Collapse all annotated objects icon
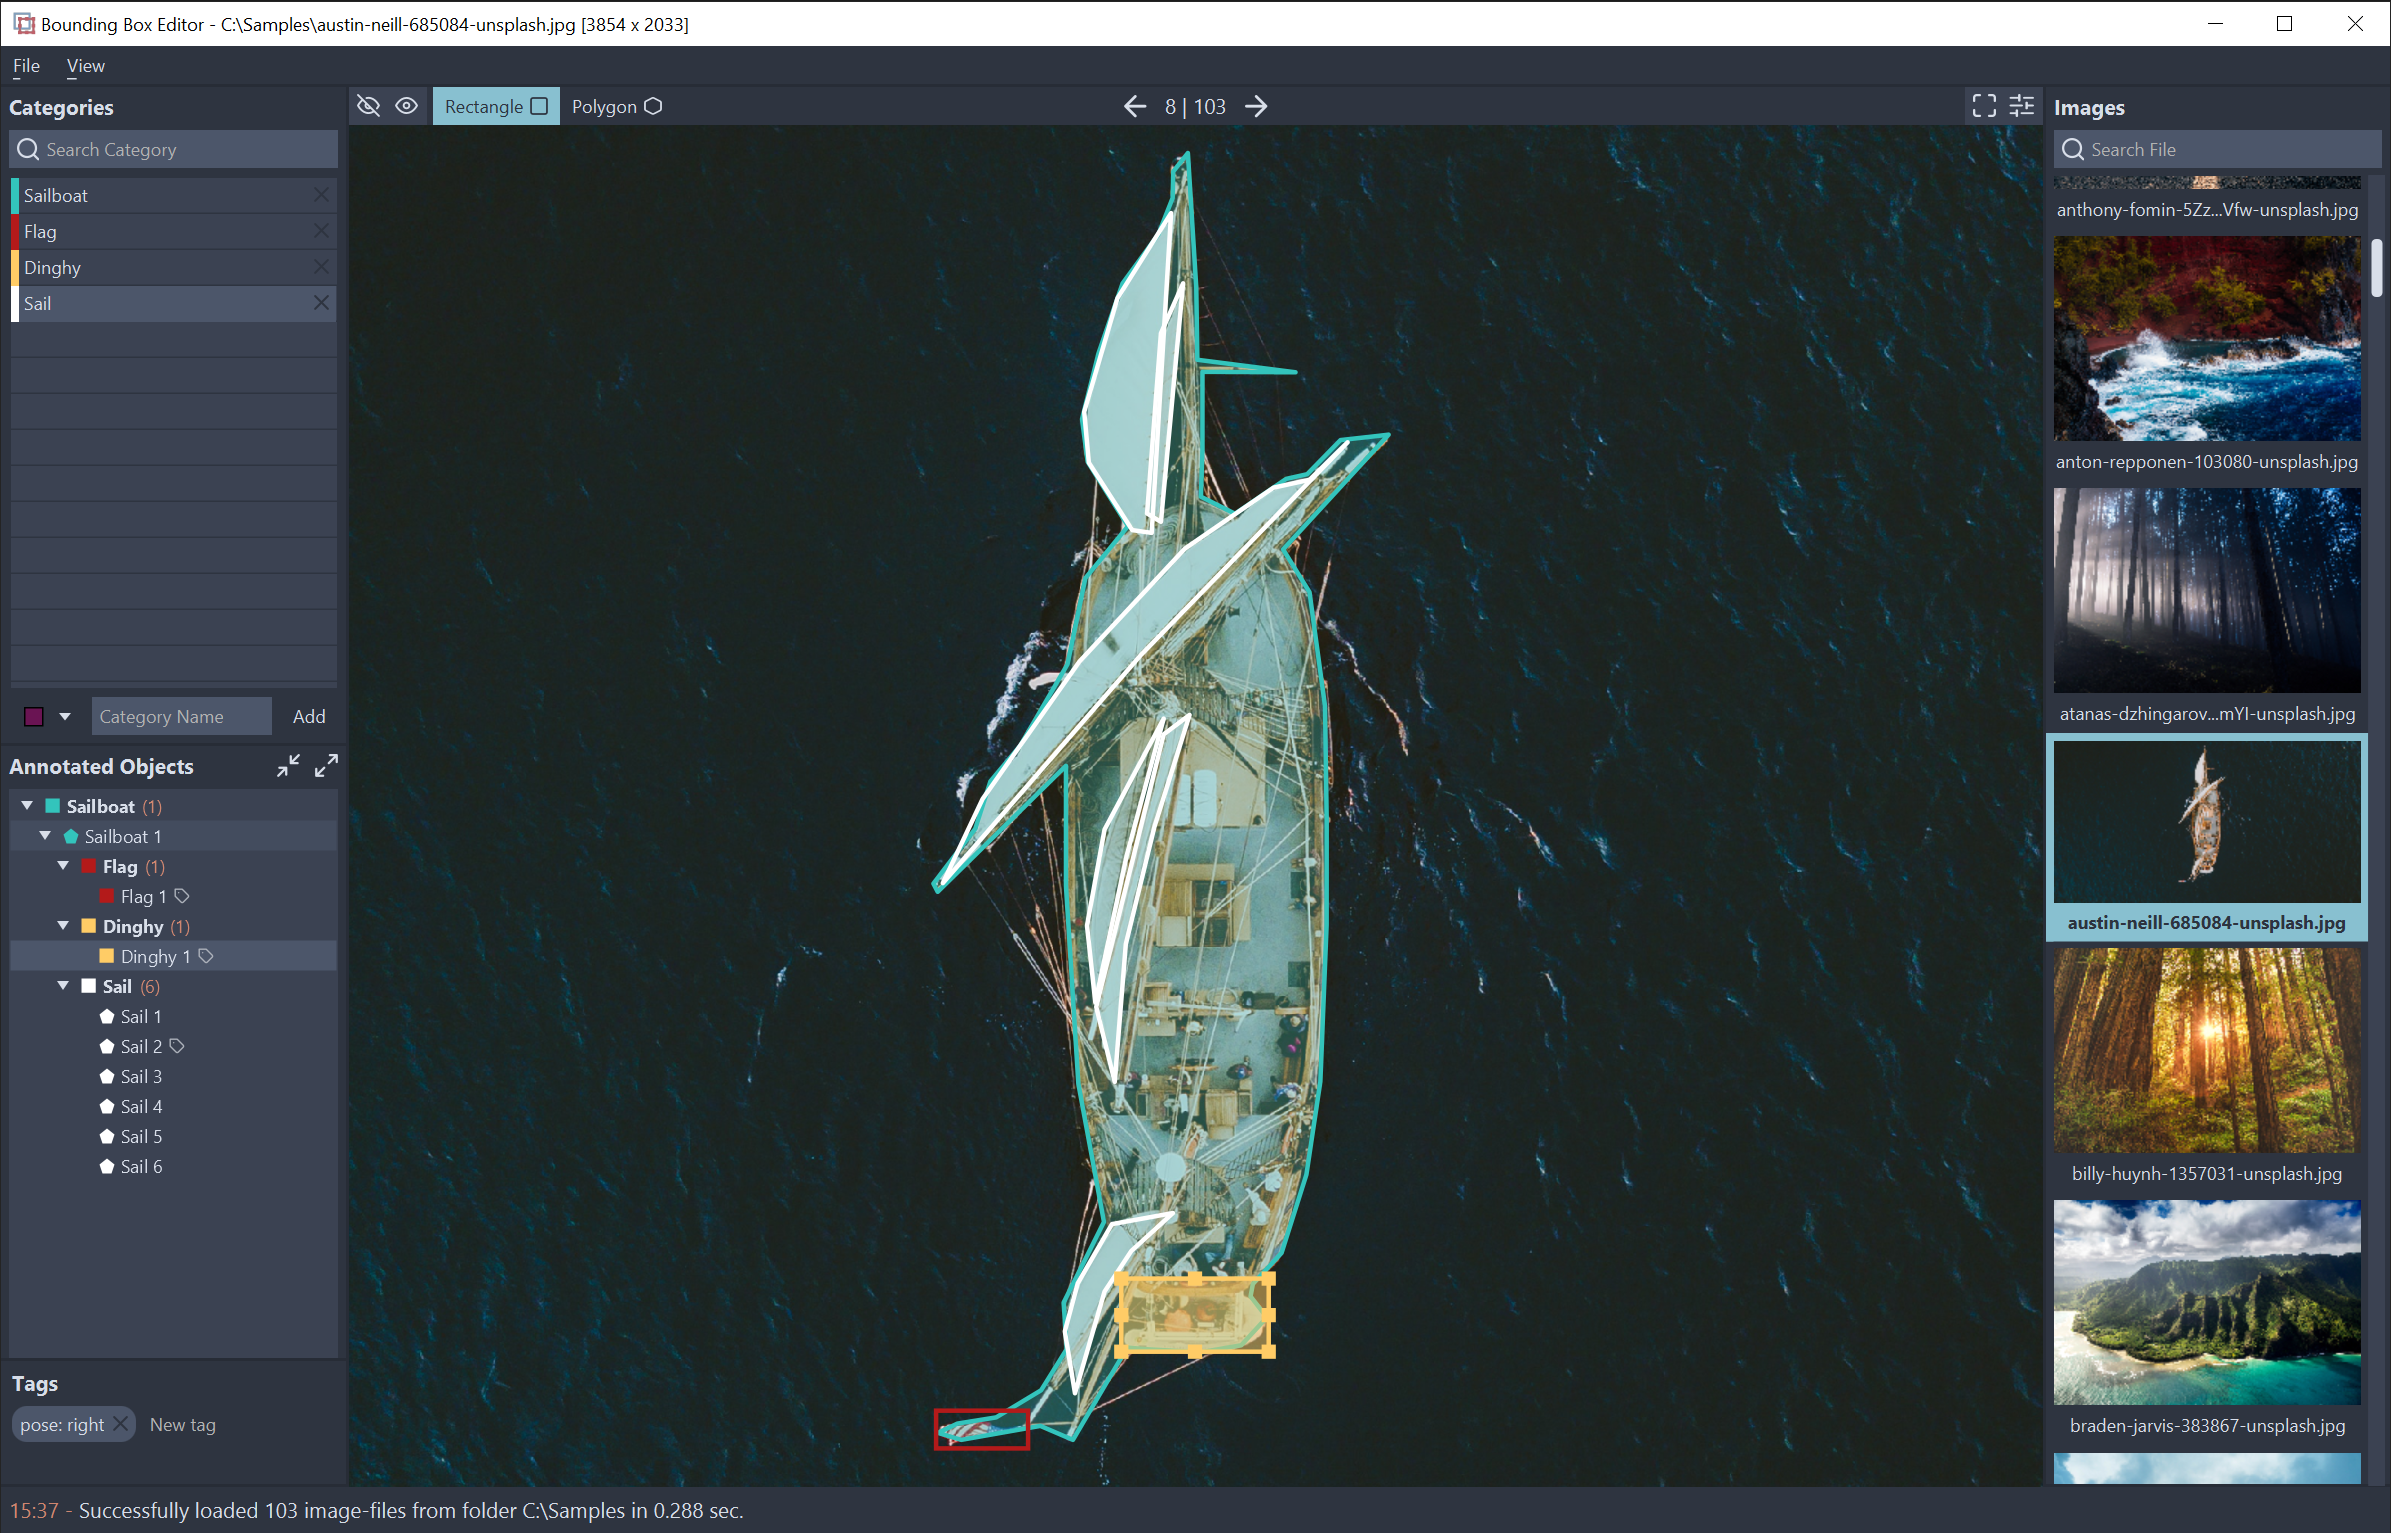The width and height of the screenshot is (2391, 1533). [x=288, y=766]
